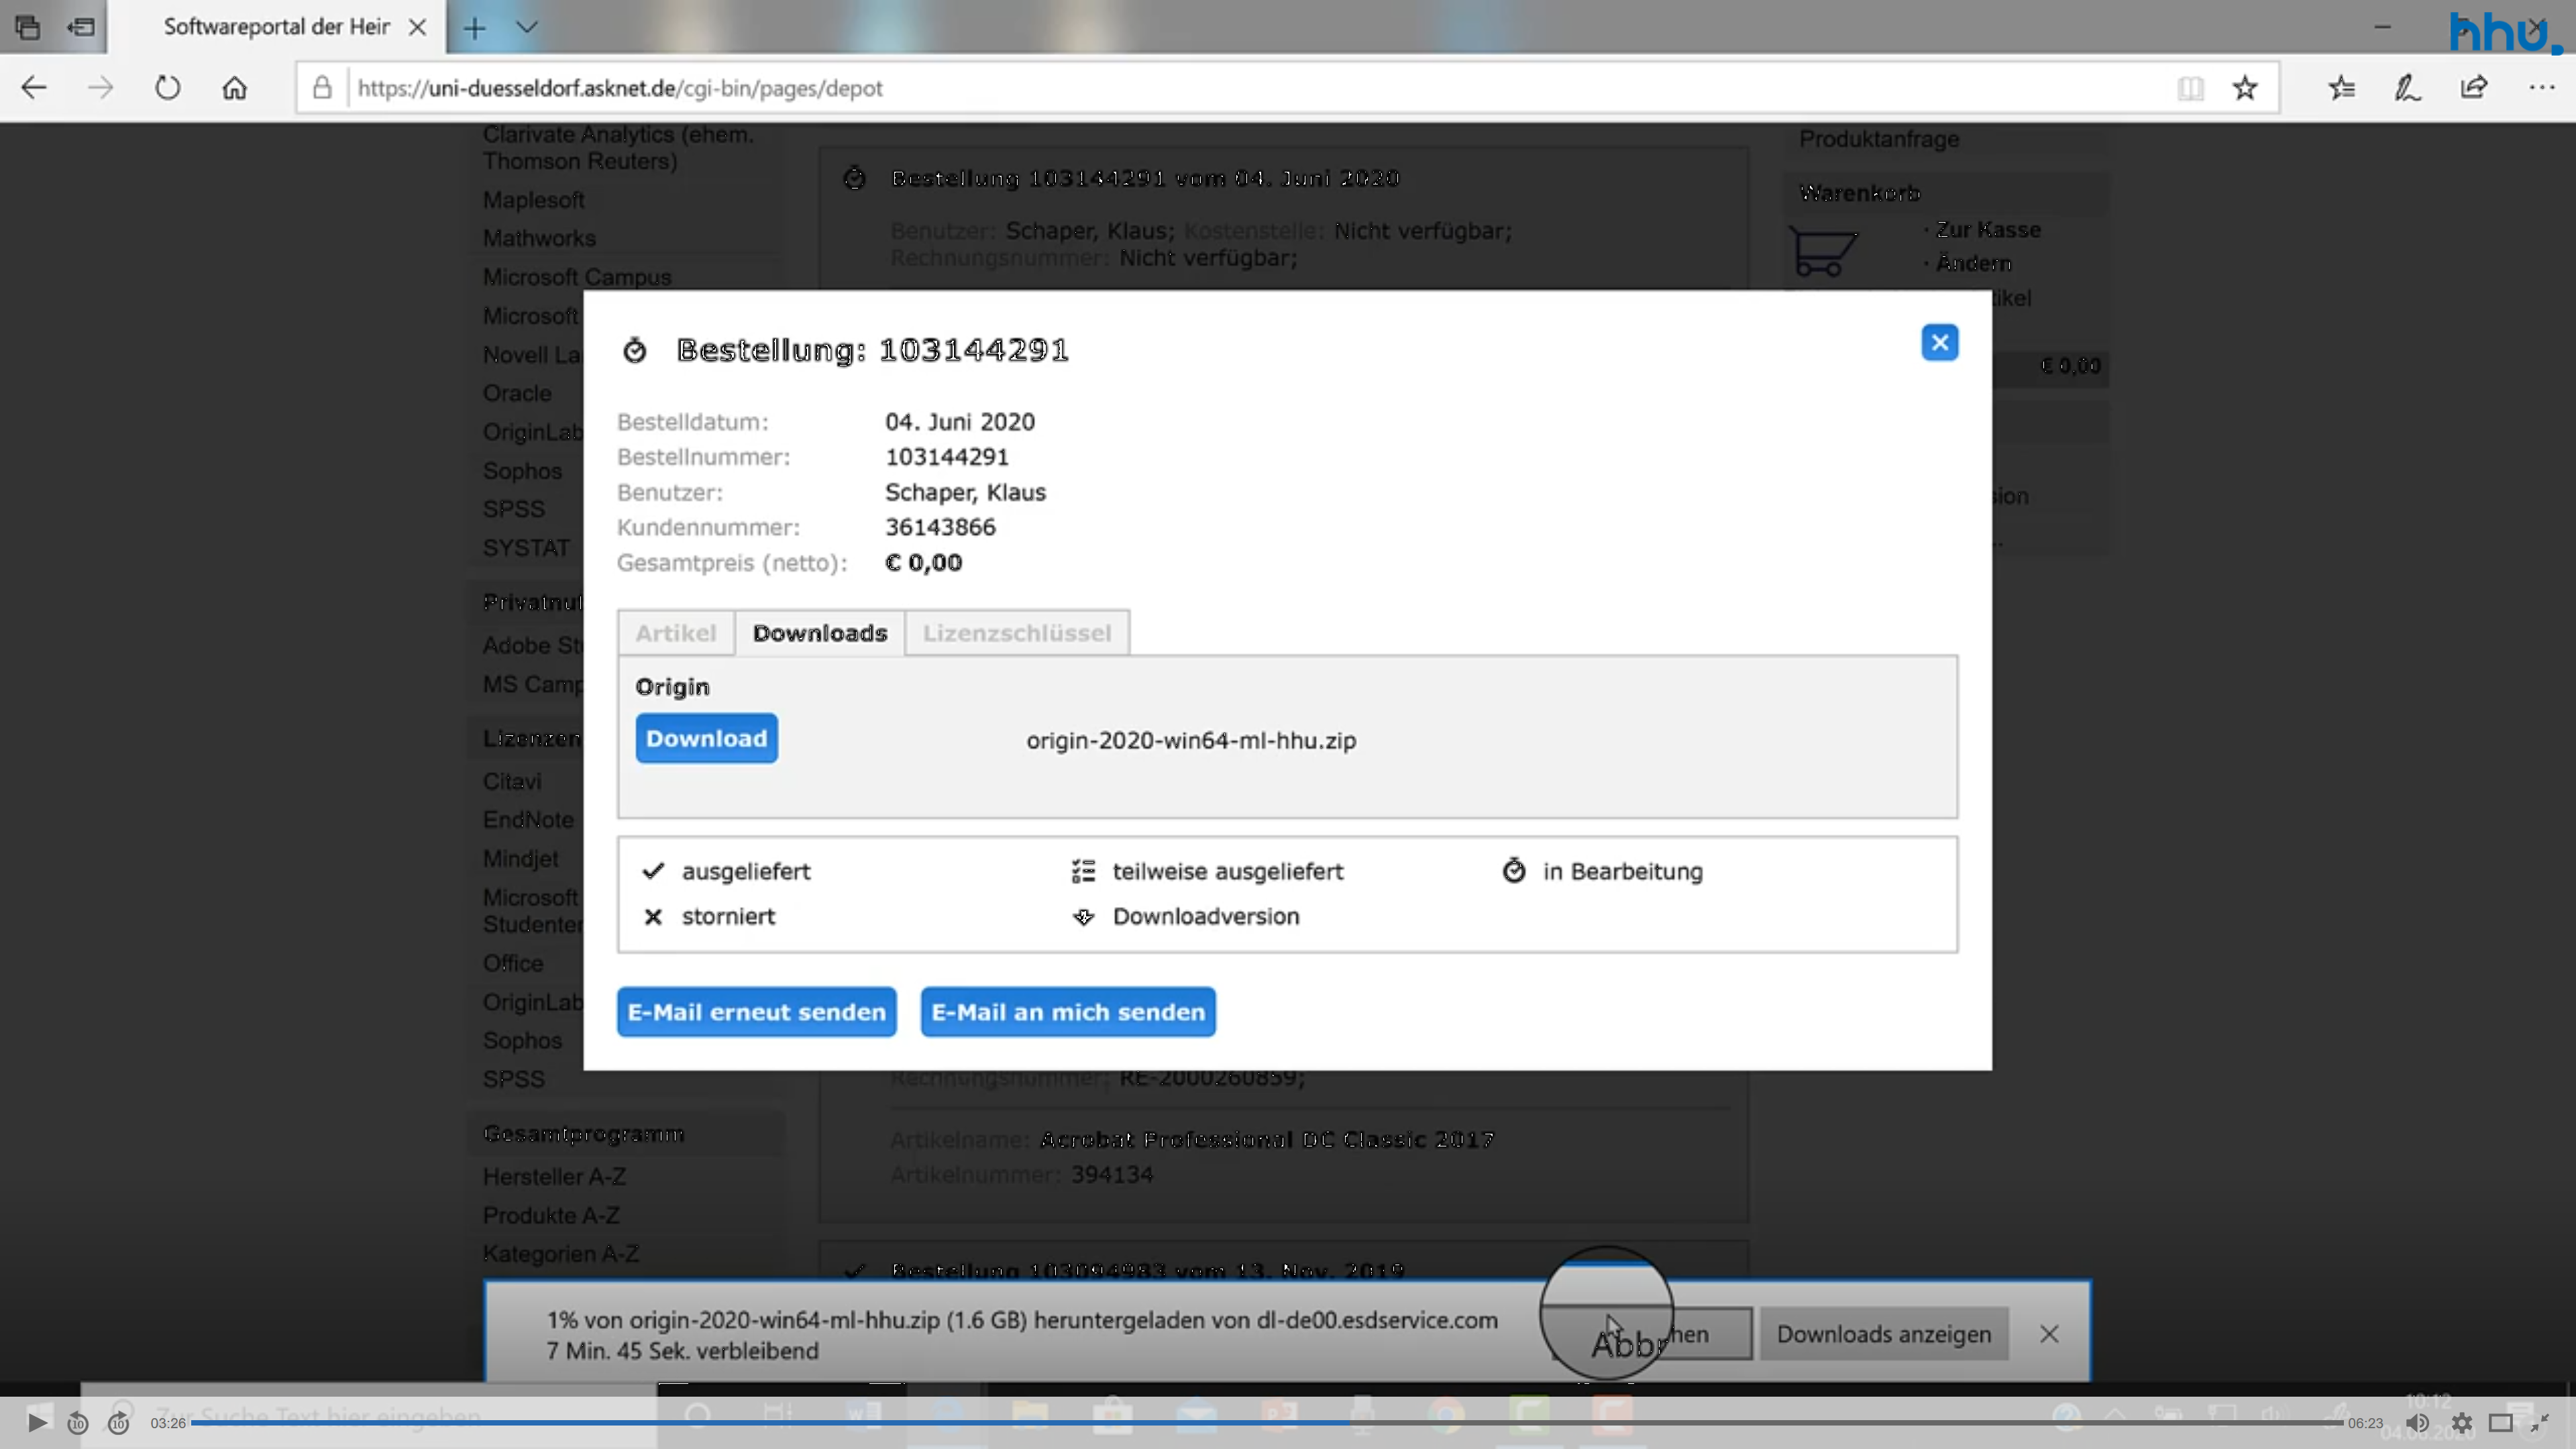Click Ändern in Warenkorb
This screenshot has width=2576, height=1449.
(x=1973, y=264)
